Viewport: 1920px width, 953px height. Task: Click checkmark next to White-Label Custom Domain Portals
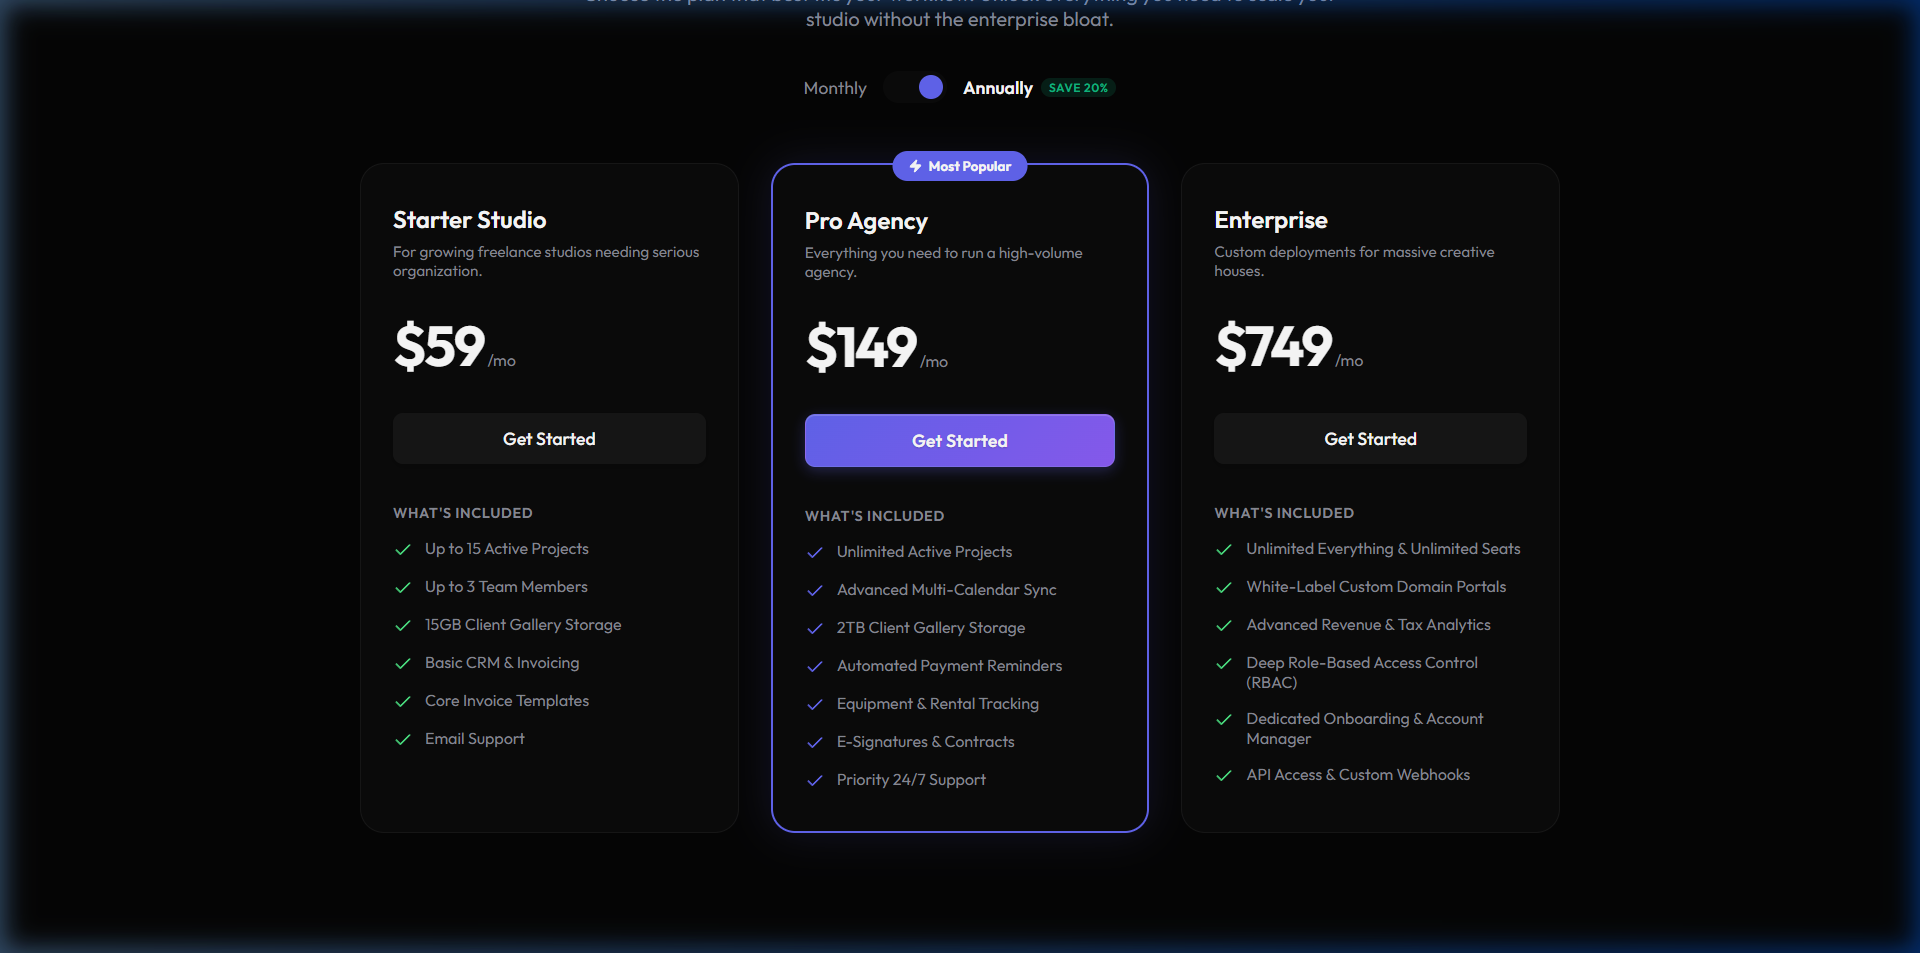click(x=1223, y=587)
